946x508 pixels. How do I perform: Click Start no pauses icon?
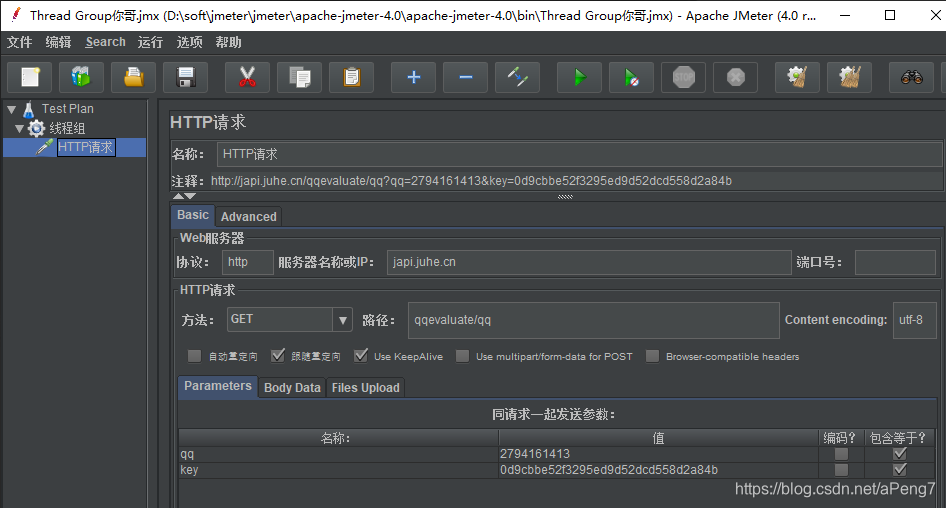tap(631, 77)
